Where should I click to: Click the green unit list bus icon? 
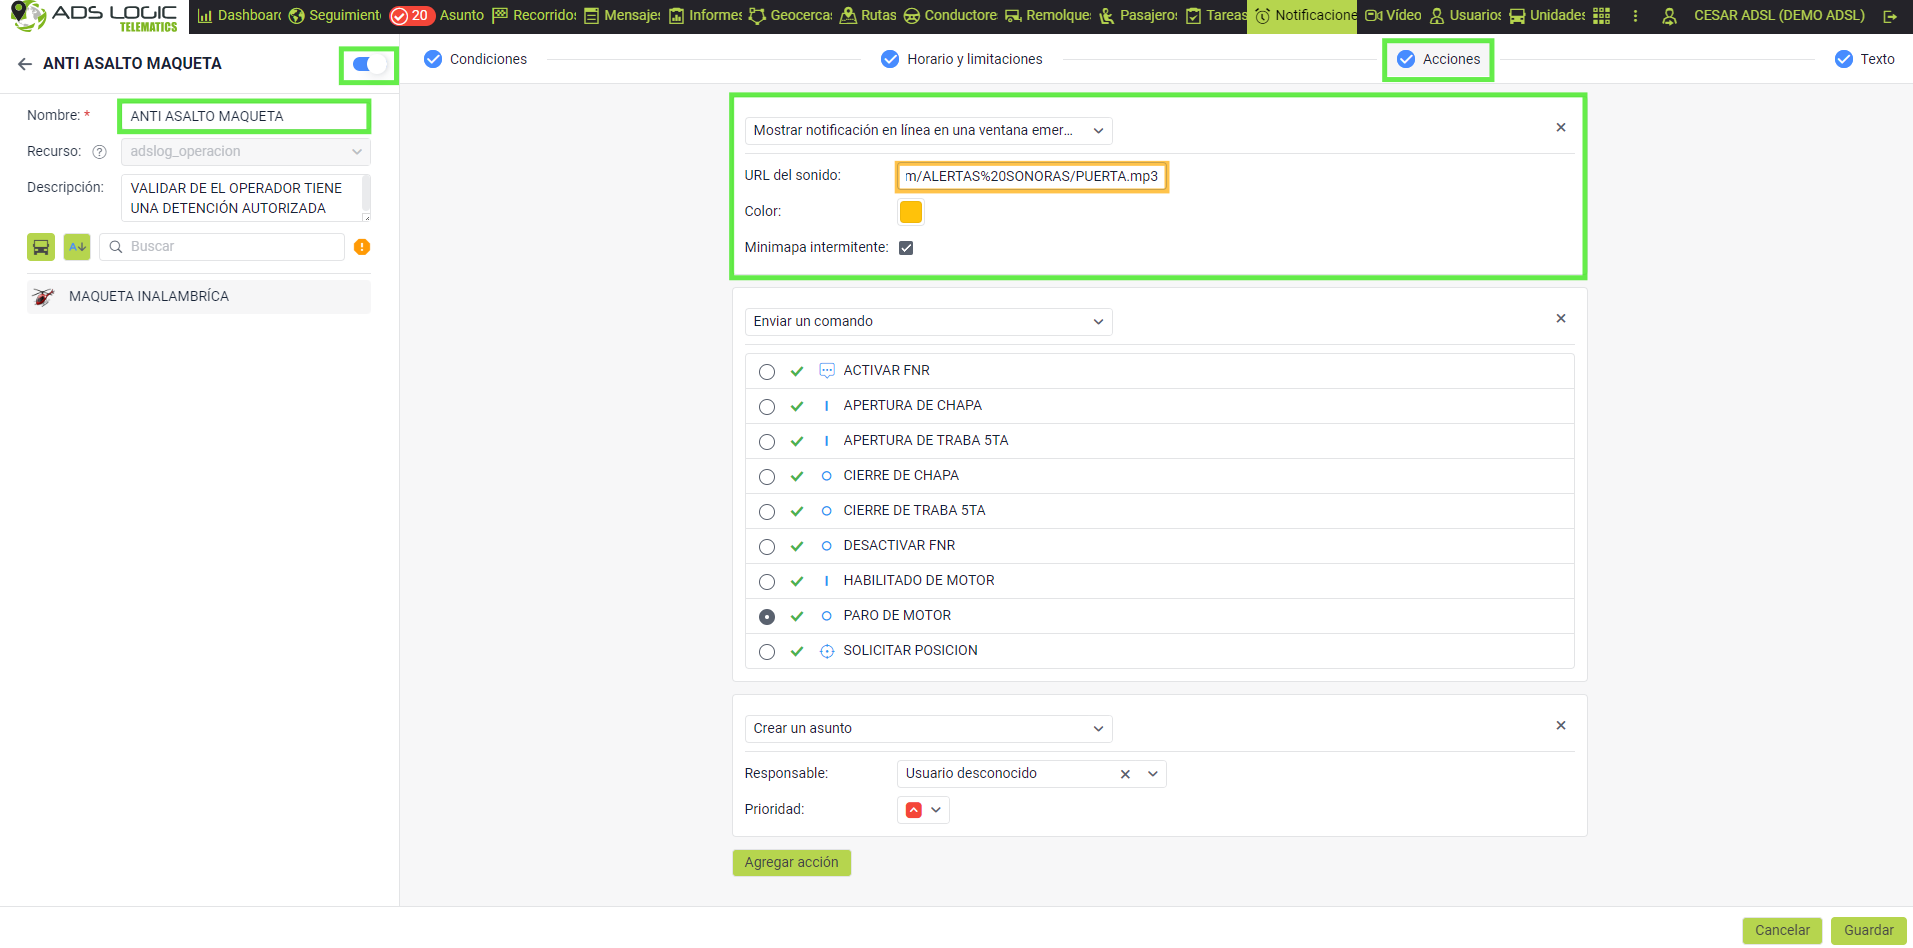pyautogui.click(x=41, y=247)
